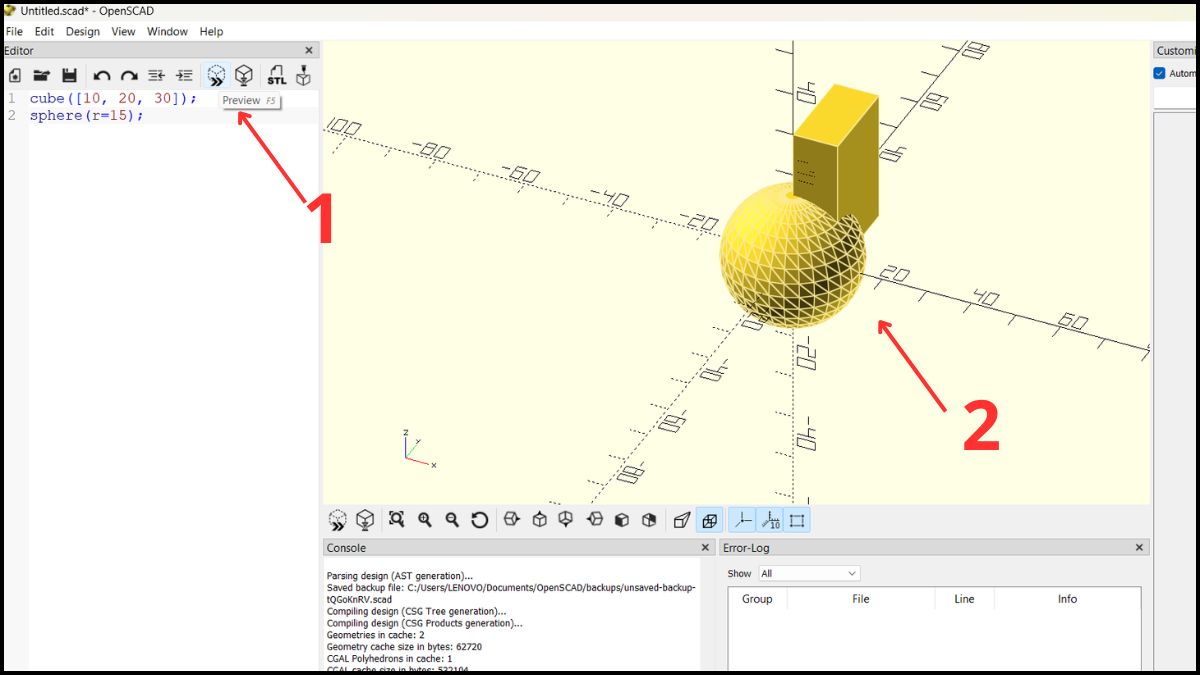Image resolution: width=1200 pixels, height=675 pixels.
Task: Click Preview icon in the Editor toolbar
Action: click(x=216, y=75)
